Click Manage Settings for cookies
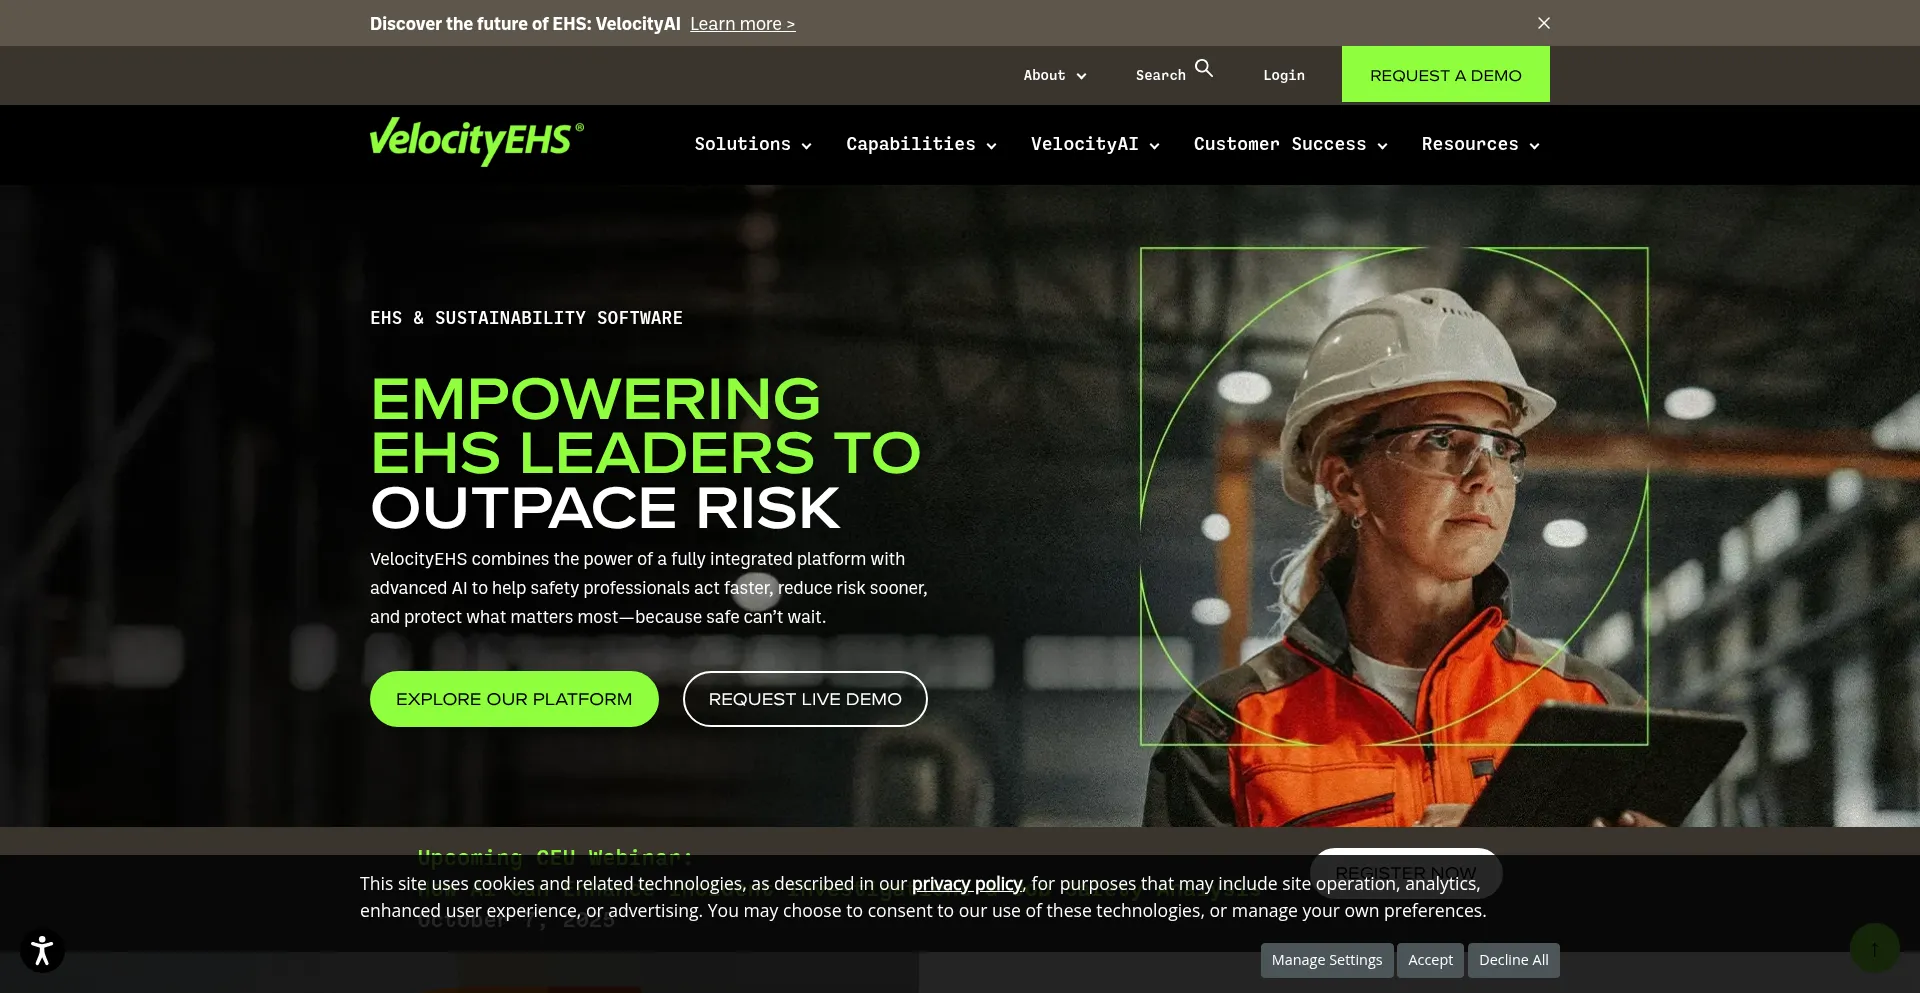 [x=1326, y=960]
